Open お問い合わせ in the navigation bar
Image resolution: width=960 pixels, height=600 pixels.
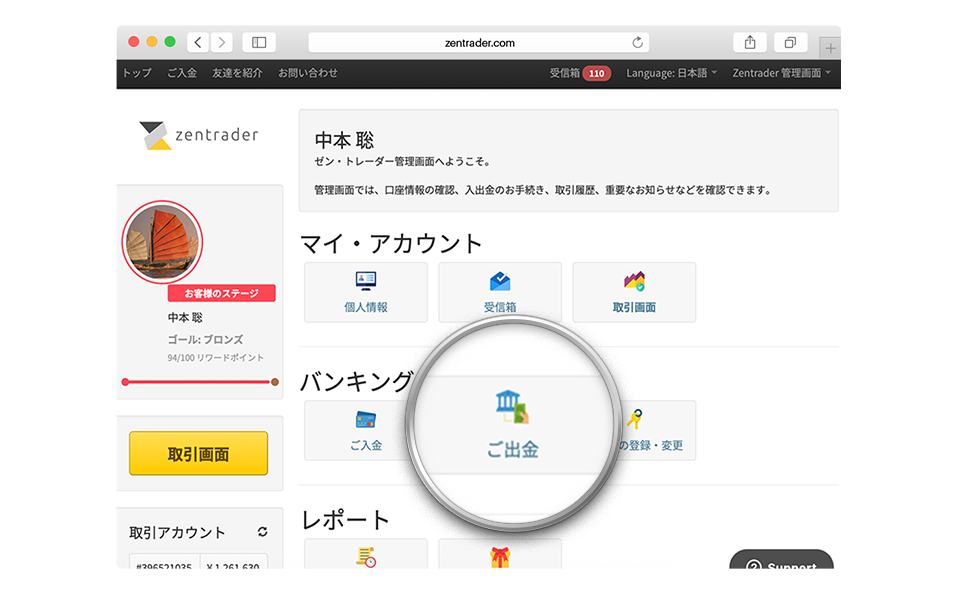tap(308, 73)
